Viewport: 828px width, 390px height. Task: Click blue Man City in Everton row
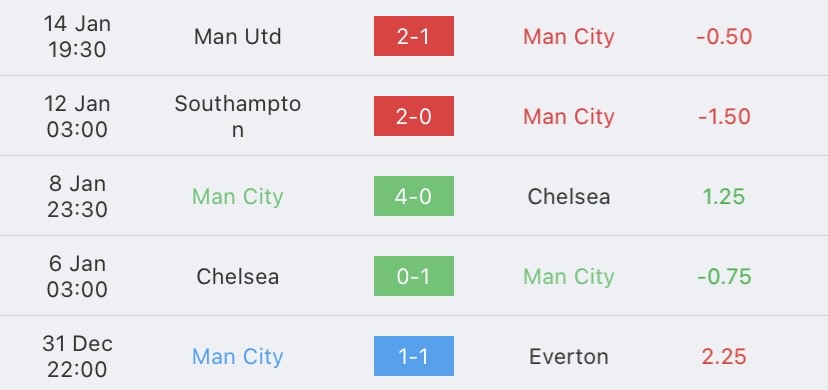pos(238,357)
